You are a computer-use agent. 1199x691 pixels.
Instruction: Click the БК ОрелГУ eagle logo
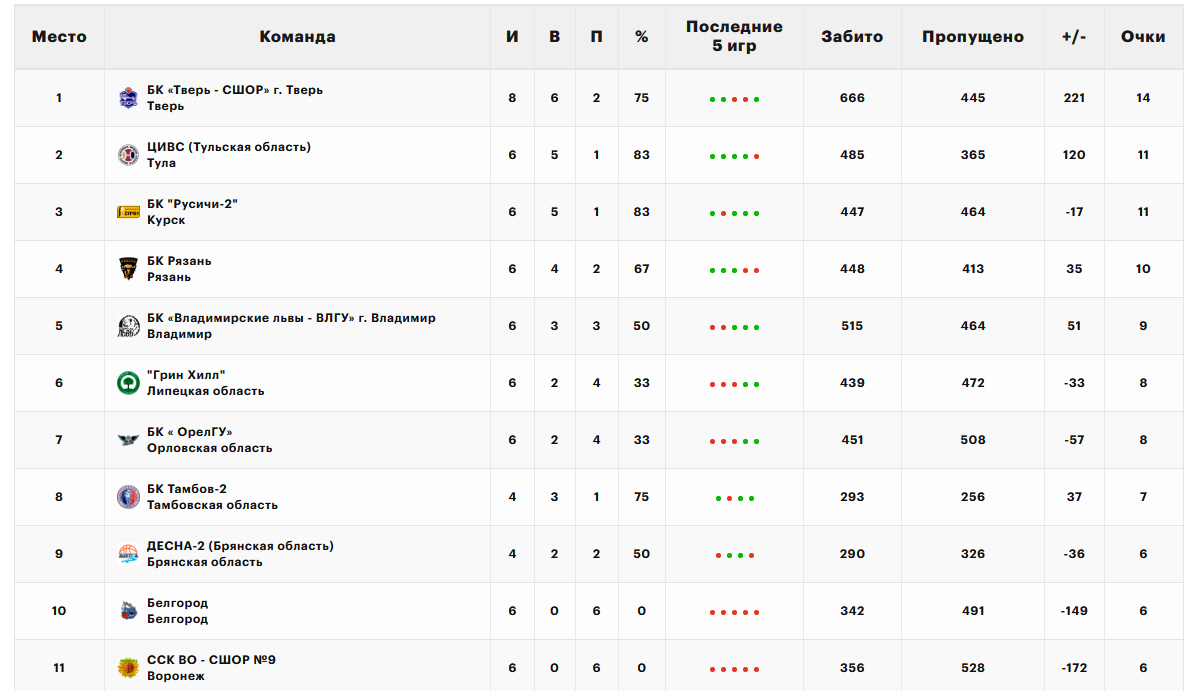tap(128, 440)
